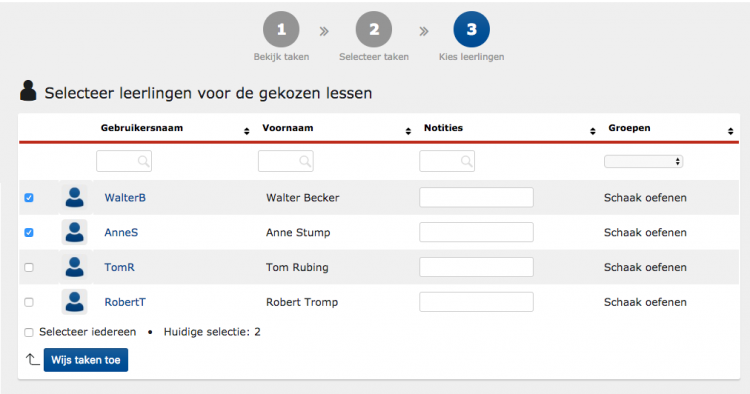The image size is (750, 394).
Task: Click the search magnifier in the Voornaam filter
Action: click(305, 162)
